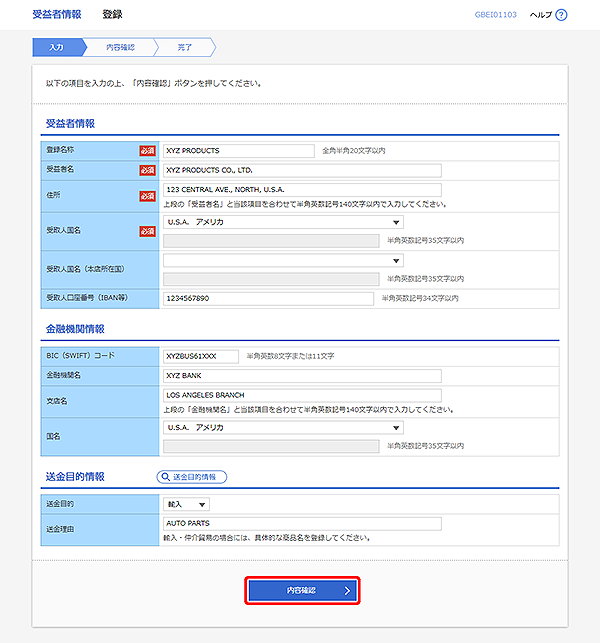
Task: Click the 受取人口座番号 IBAN input field
Action: coord(267,298)
